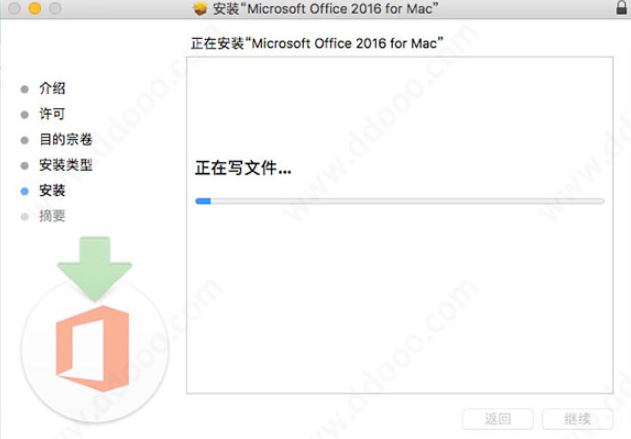
Task: Click the blue bullet beside 安装
Action: coord(25,191)
